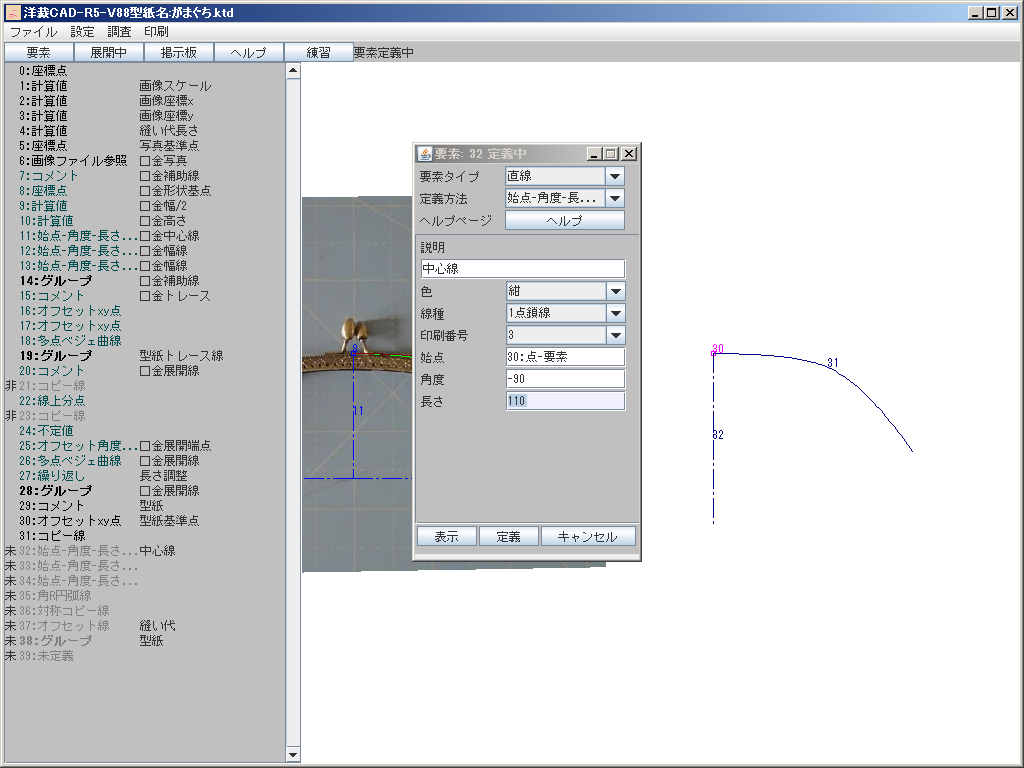
Task: Open the ファイル menu
Action: (x=33, y=31)
